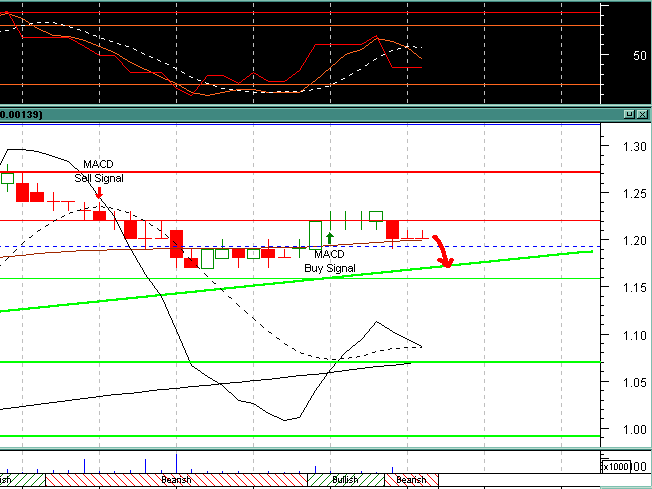652x489 pixels.
Task: Click the 1.20 price axis label
Action: 635,241
